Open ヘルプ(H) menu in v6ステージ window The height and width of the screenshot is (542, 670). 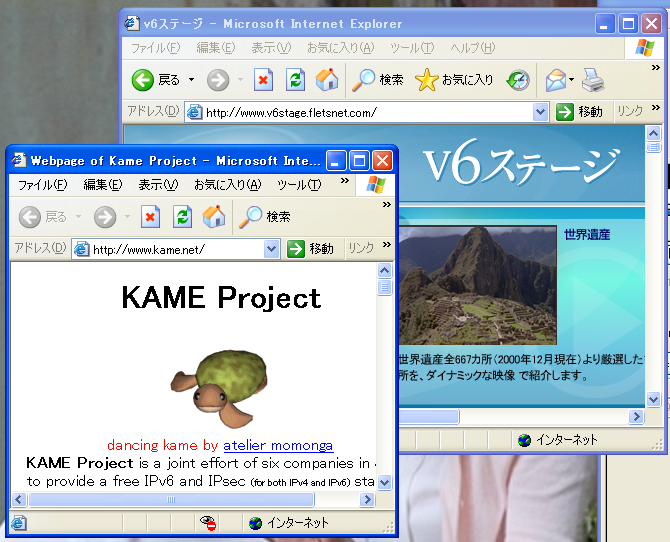point(473,48)
